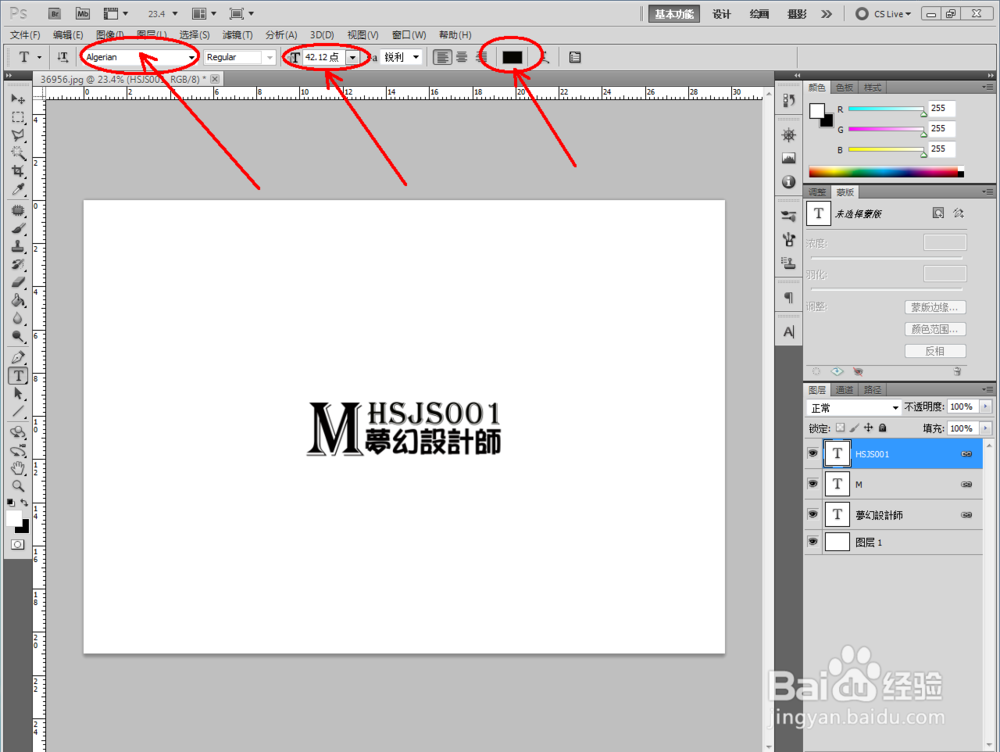Select the Brush tool

click(18, 228)
